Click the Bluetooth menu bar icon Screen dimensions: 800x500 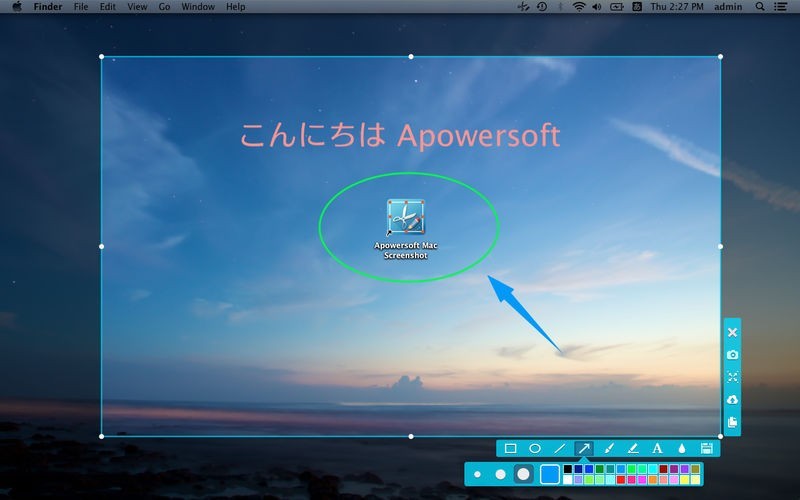(x=560, y=7)
